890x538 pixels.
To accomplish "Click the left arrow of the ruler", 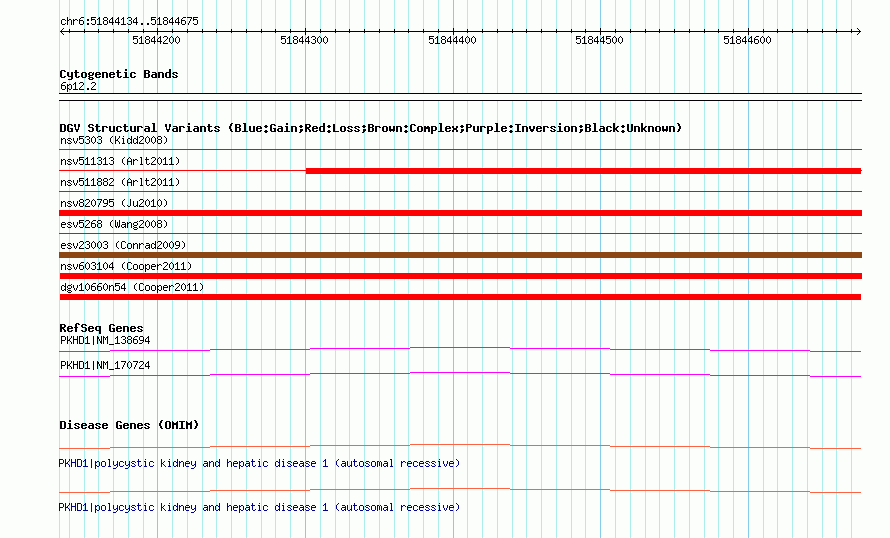I will tap(62, 31).
